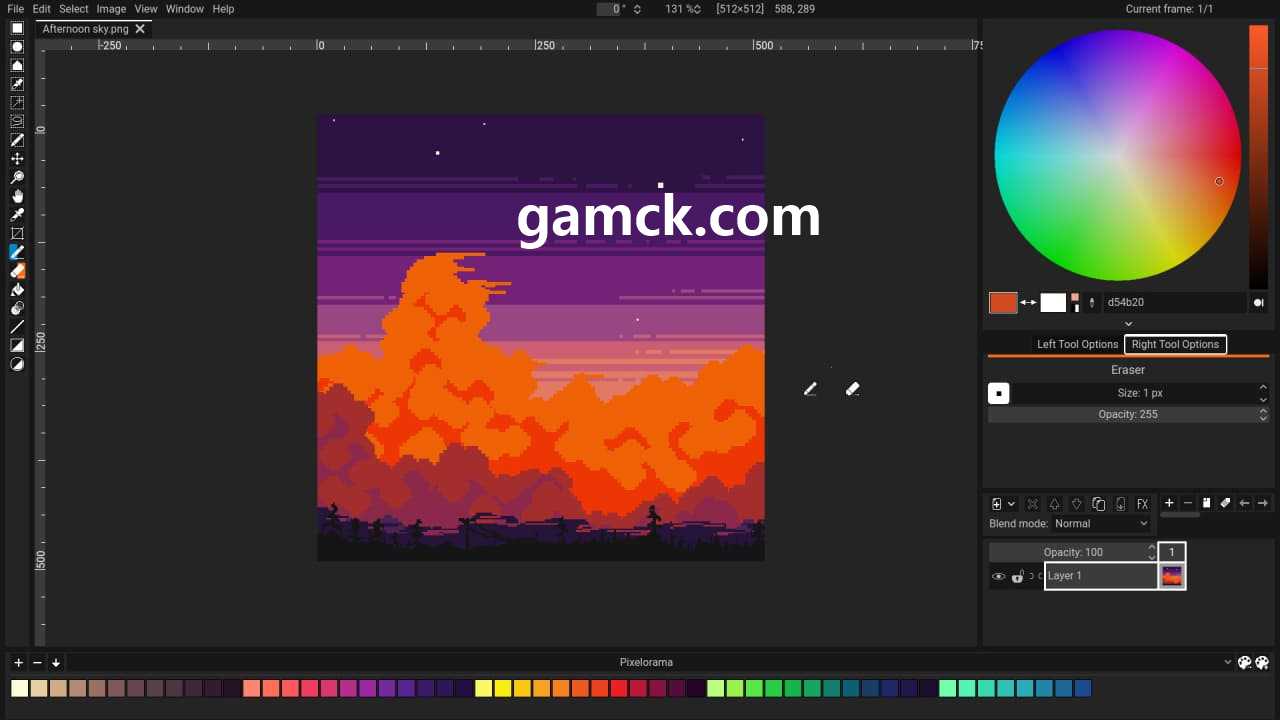Screen dimensions: 1280x720
Task: Clone the current layer
Action: 1098,504
